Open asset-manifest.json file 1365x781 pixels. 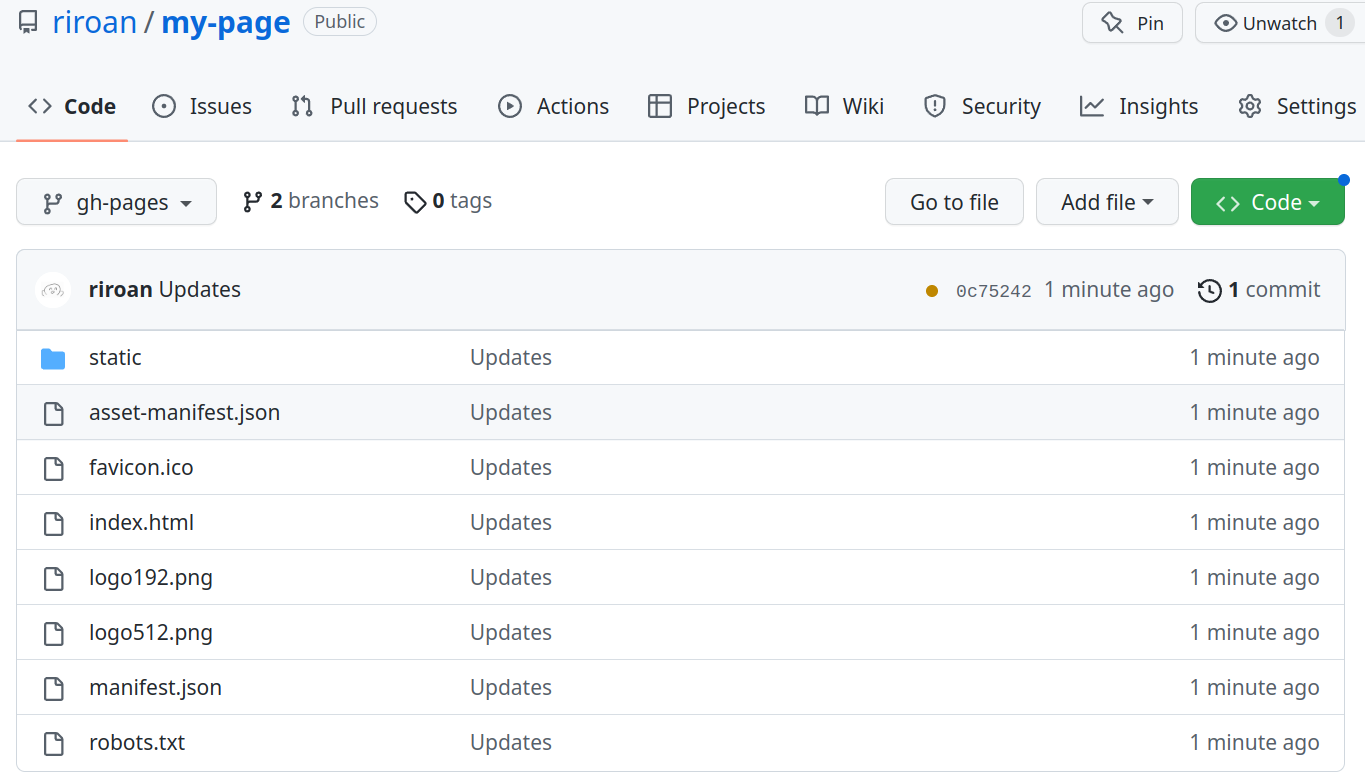(184, 412)
